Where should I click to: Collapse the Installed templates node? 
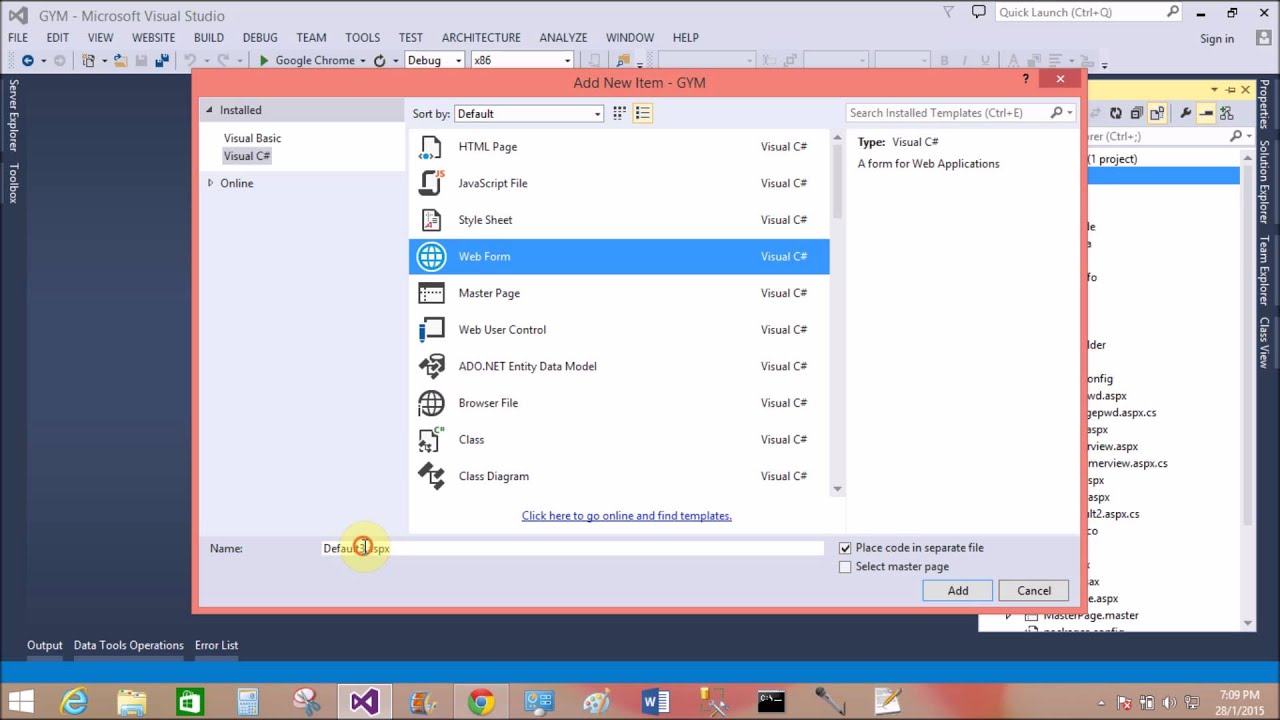click(x=210, y=110)
